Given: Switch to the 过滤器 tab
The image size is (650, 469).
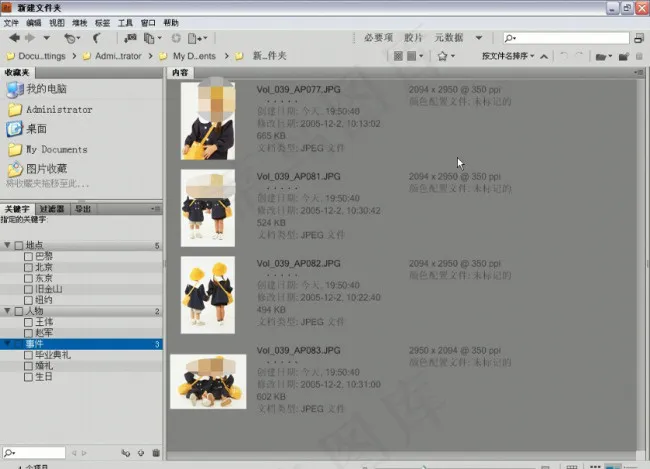Looking at the screenshot, I should click(x=52, y=209).
